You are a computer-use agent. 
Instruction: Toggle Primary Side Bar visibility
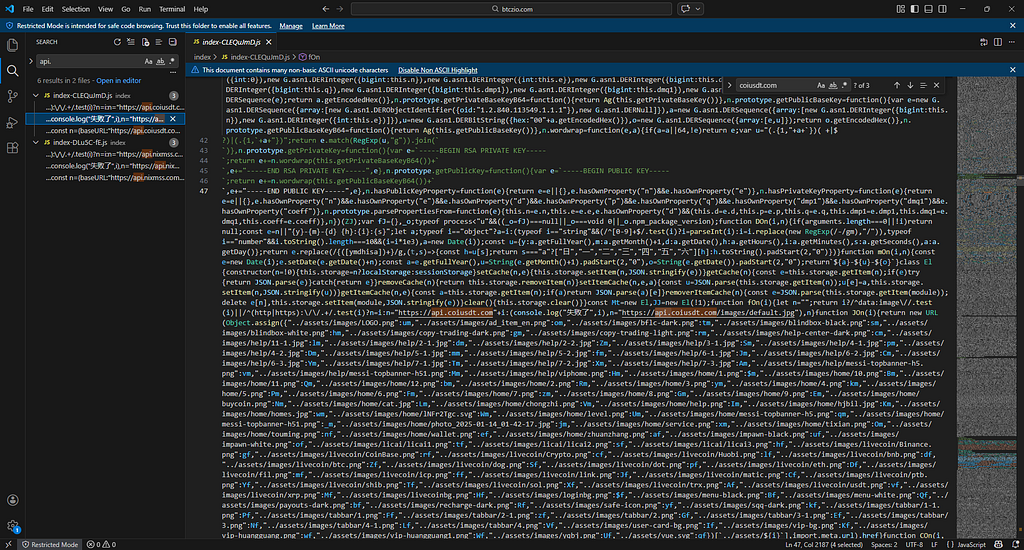click(x=914, y=9)
